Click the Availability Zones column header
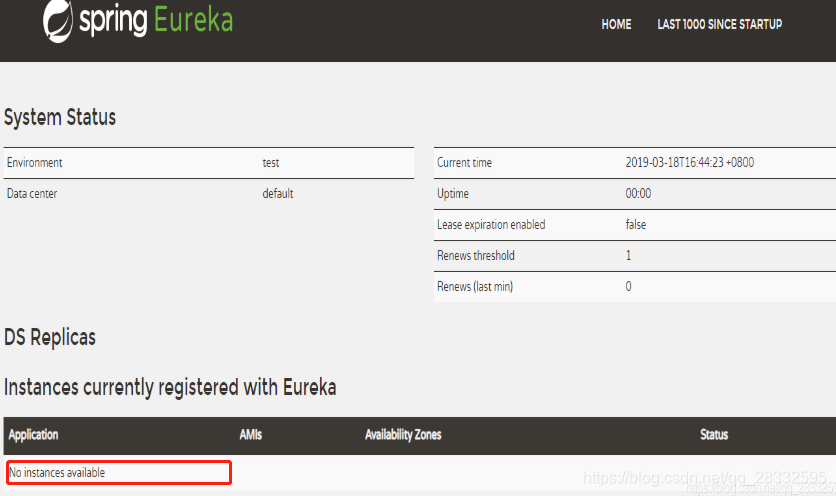Screen dimensions: 836x496 (403, 435)
